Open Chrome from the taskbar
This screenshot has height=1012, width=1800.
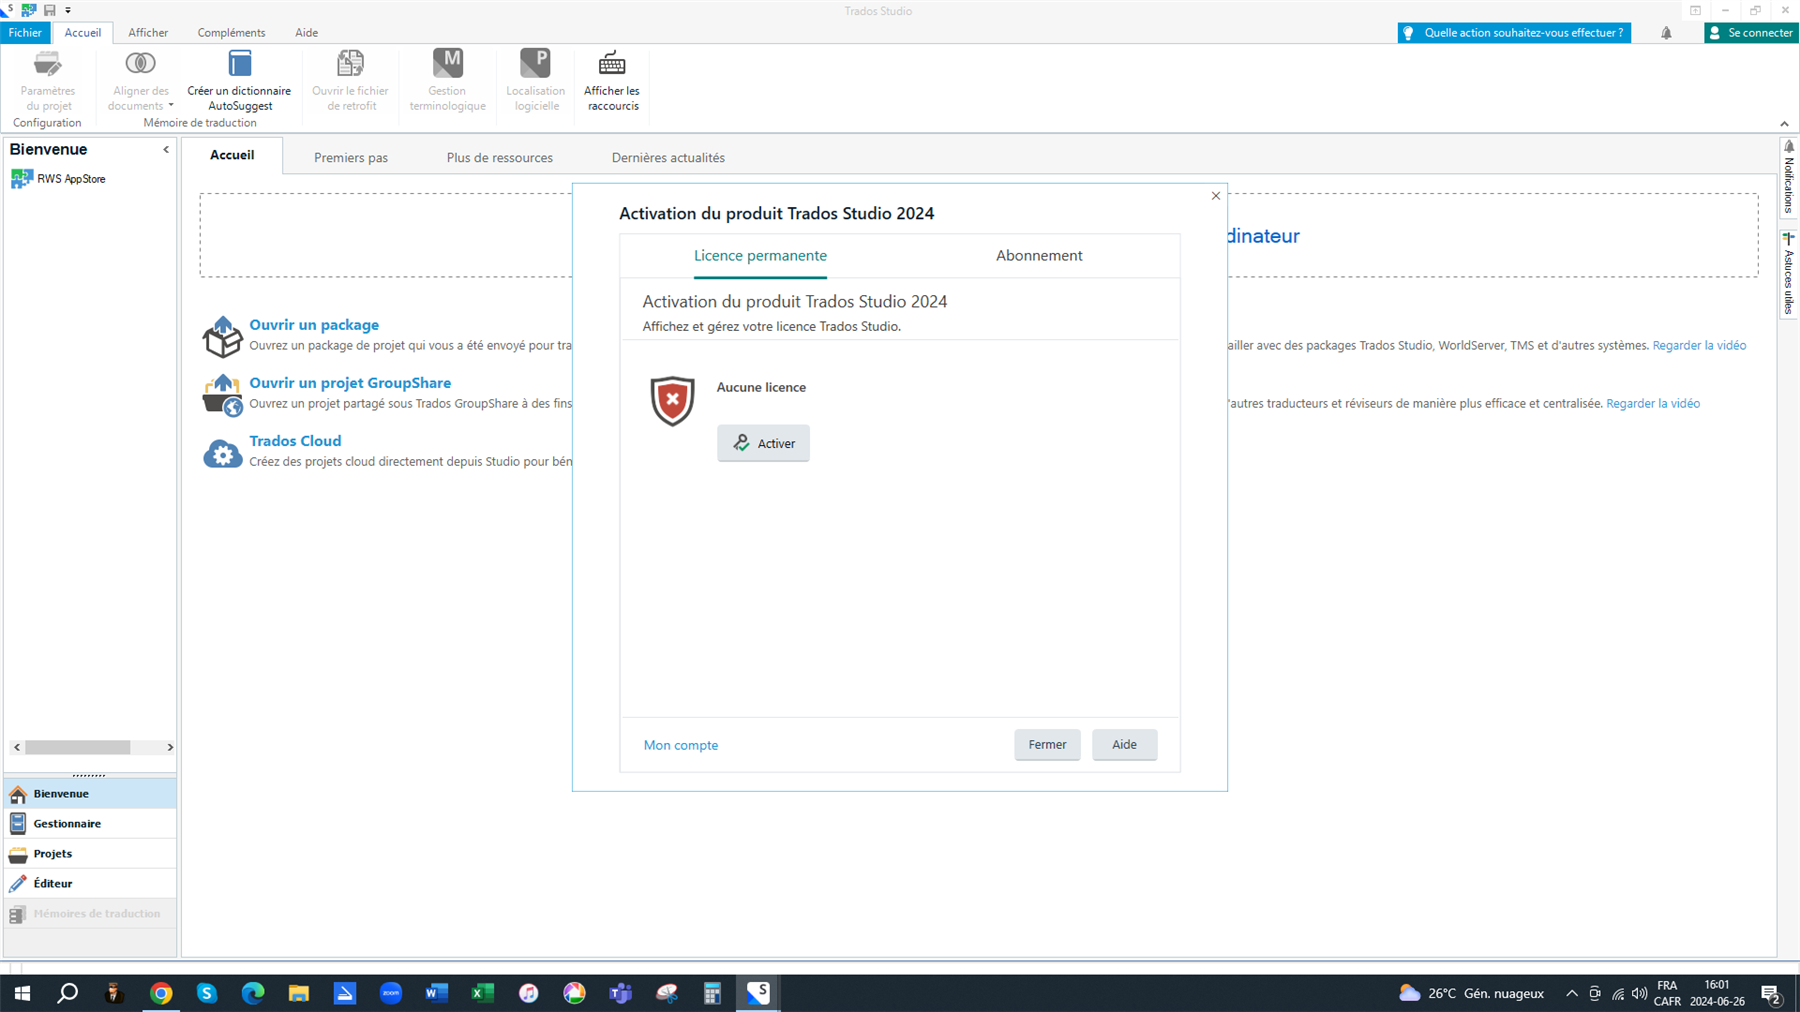(x=161, y=993)
